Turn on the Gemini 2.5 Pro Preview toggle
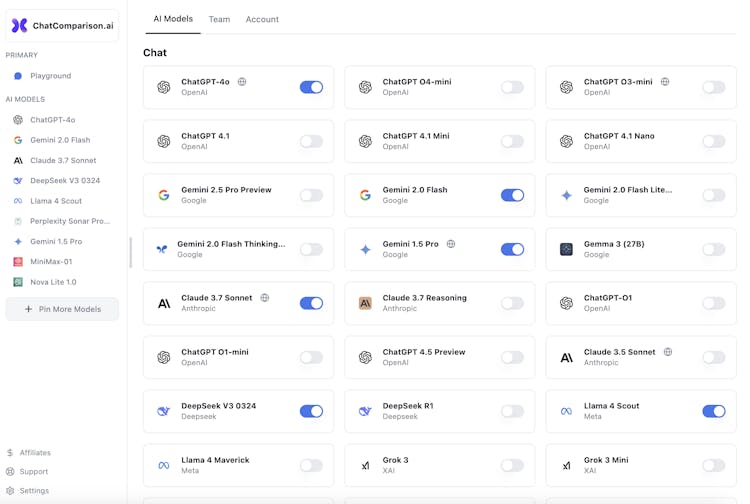This screenshot has width=750, height=504. pyautogui.click(x=311, y=195)
